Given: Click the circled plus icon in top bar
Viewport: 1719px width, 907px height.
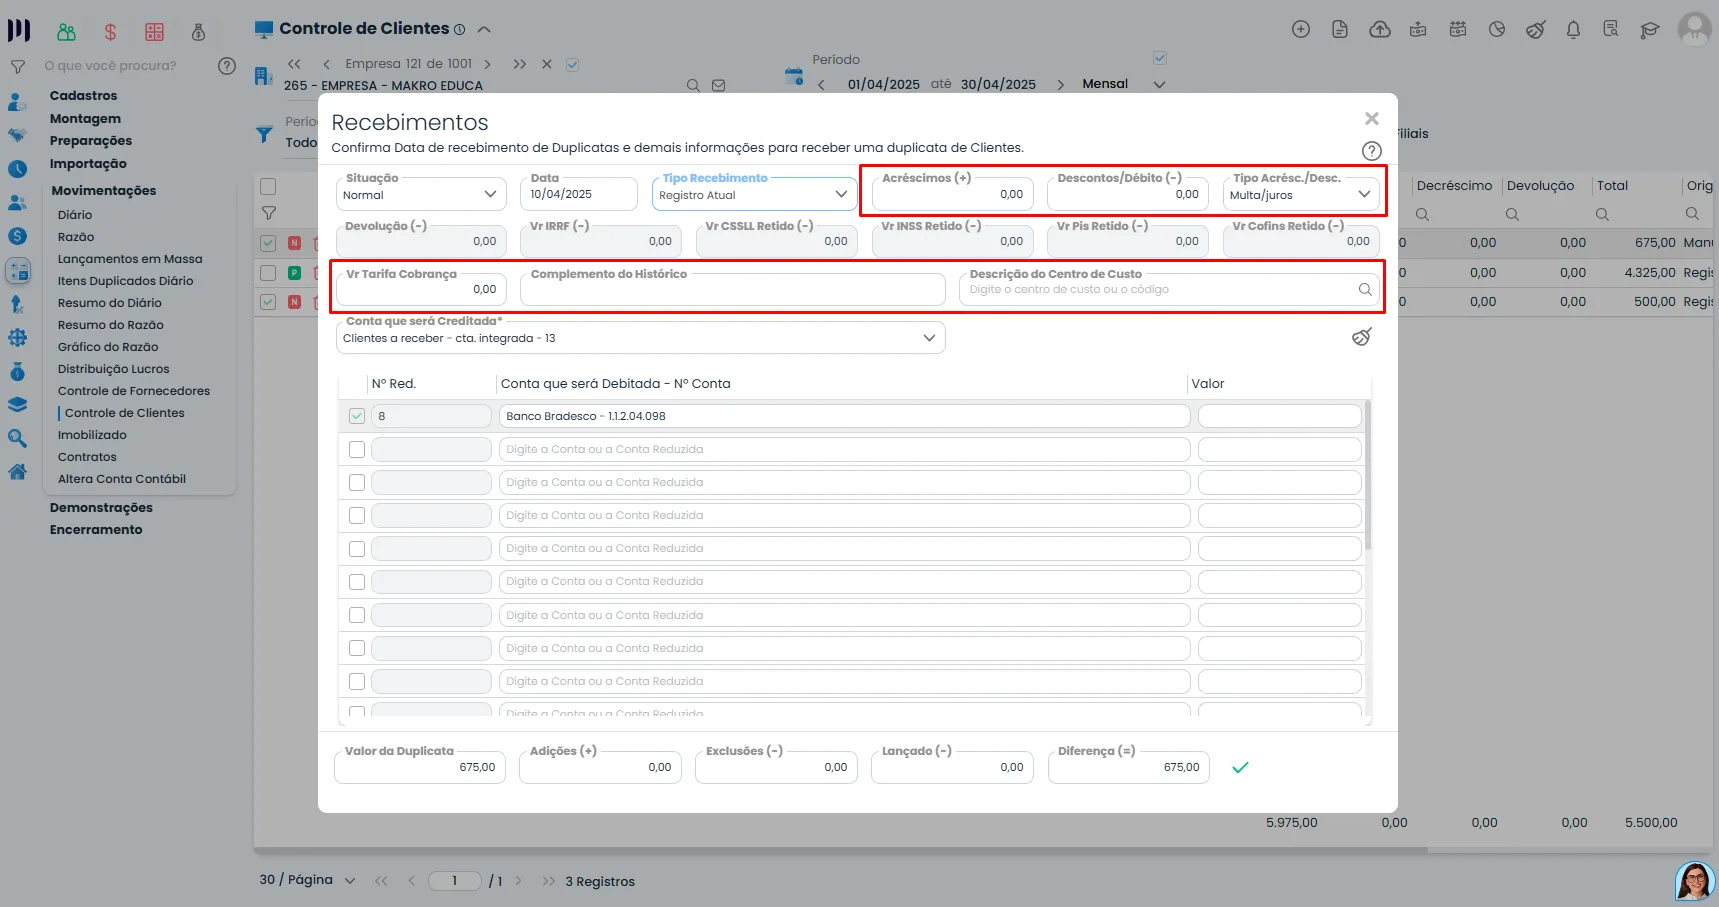Looking at the screenshot, I should point(1300,30).
